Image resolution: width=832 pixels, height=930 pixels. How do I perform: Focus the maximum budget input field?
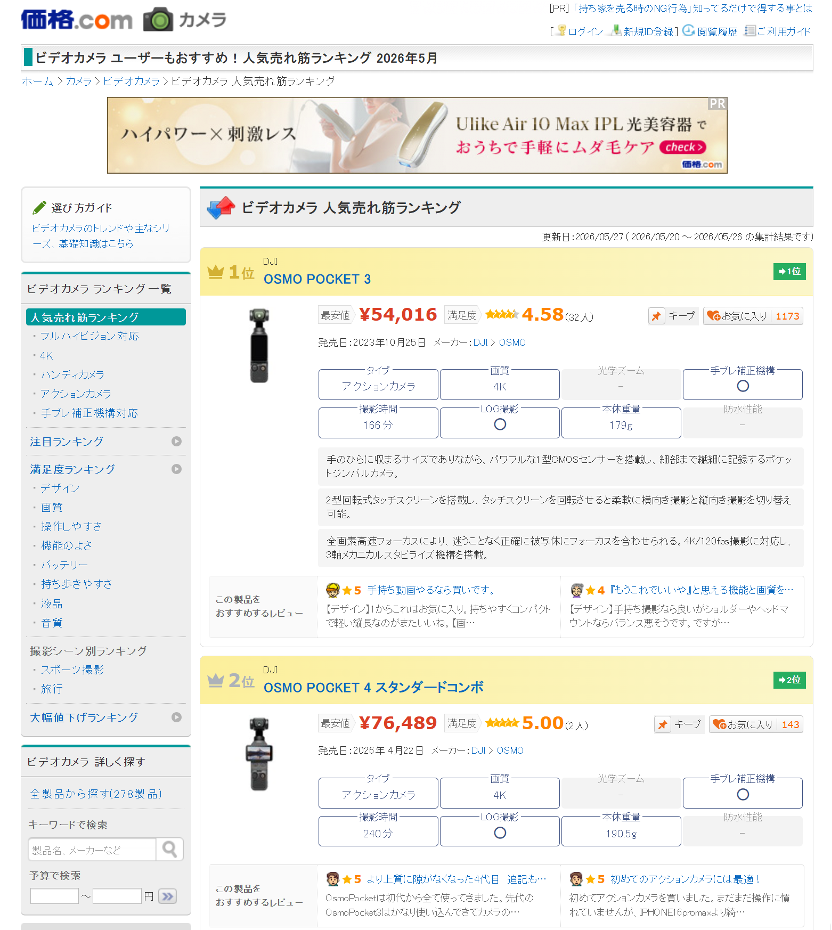[117, 896]
